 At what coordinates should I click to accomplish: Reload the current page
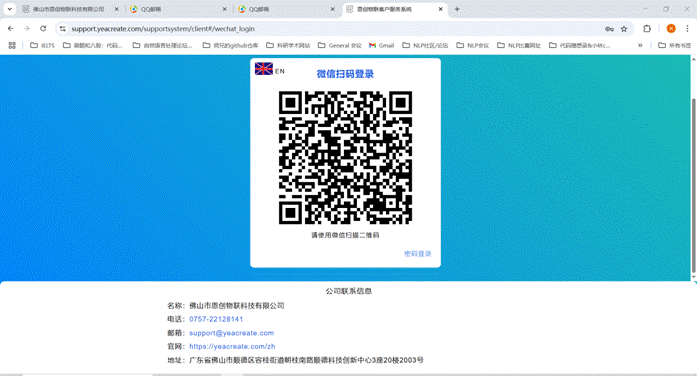click(x=43, y=28)
